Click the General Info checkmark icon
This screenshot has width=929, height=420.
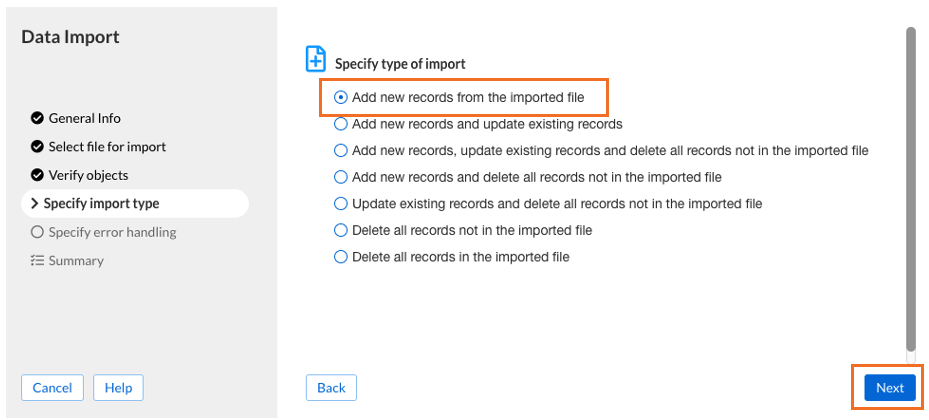38,118
